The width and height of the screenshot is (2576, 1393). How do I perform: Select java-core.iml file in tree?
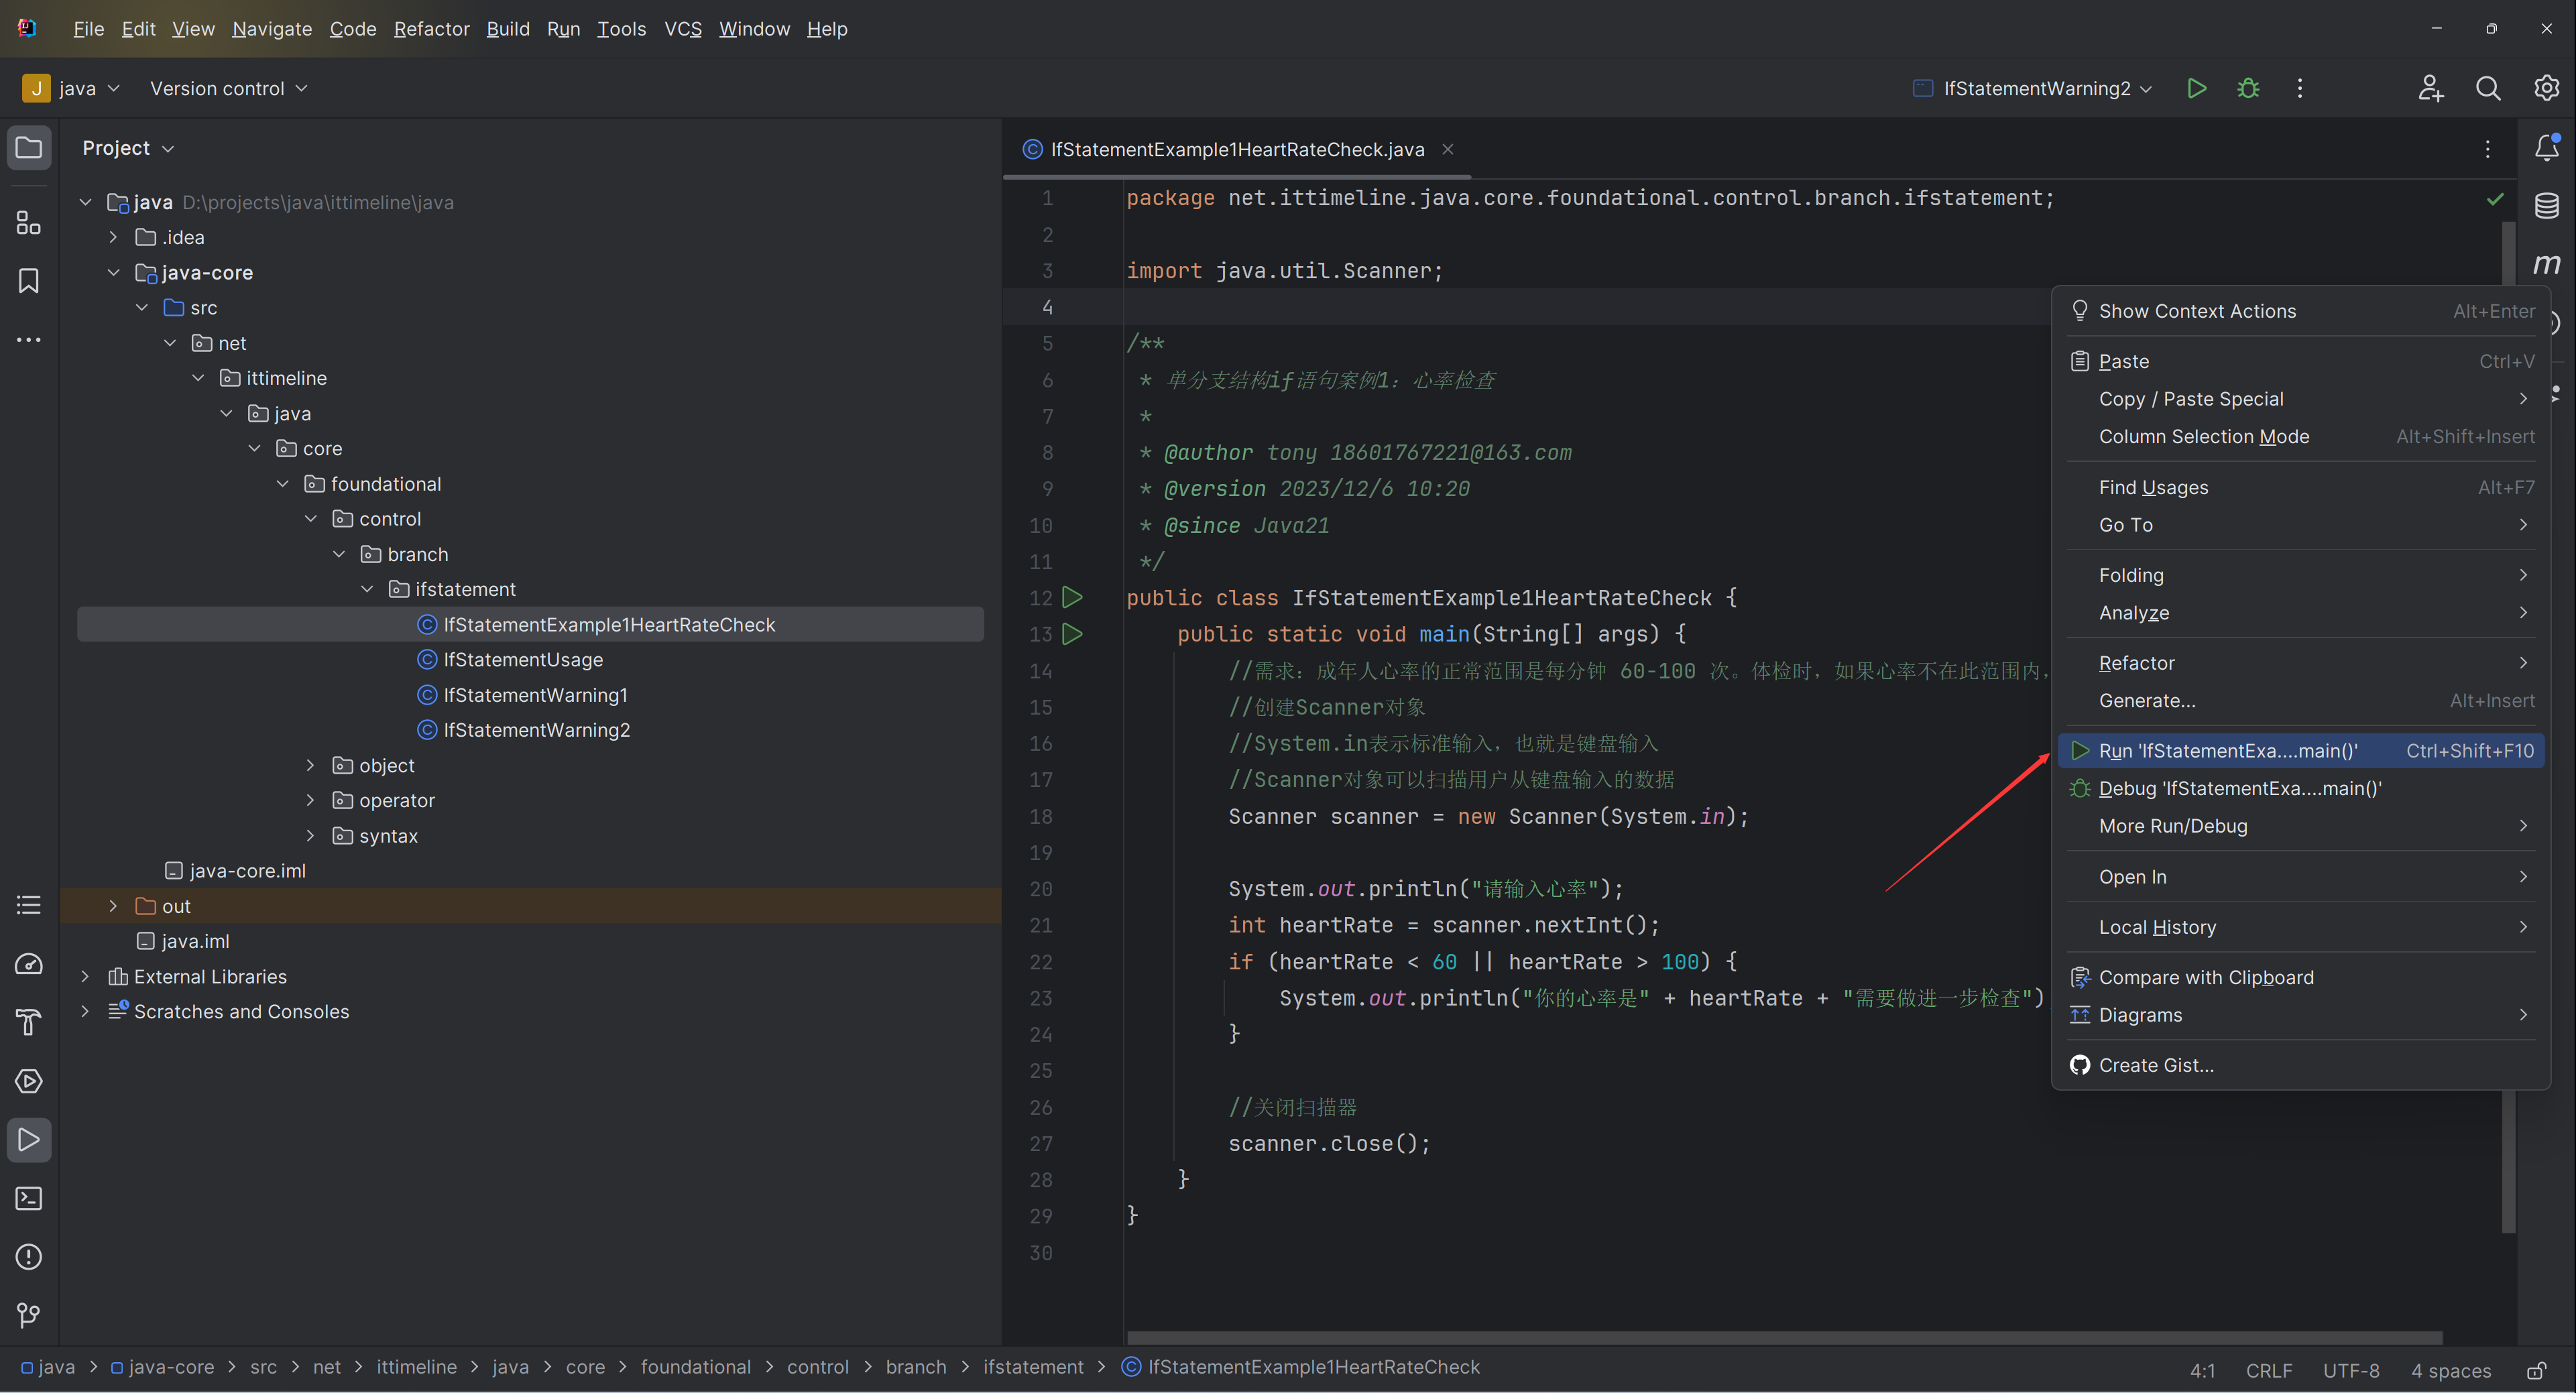coord(235,871)
